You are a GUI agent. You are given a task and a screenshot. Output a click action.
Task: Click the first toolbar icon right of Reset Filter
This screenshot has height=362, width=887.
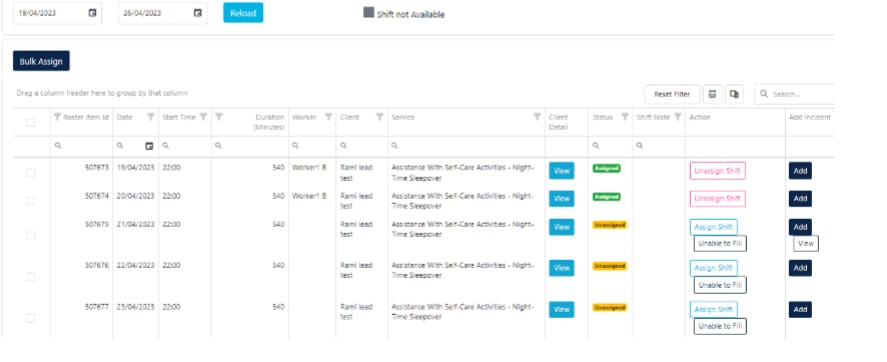coord(713,94)
